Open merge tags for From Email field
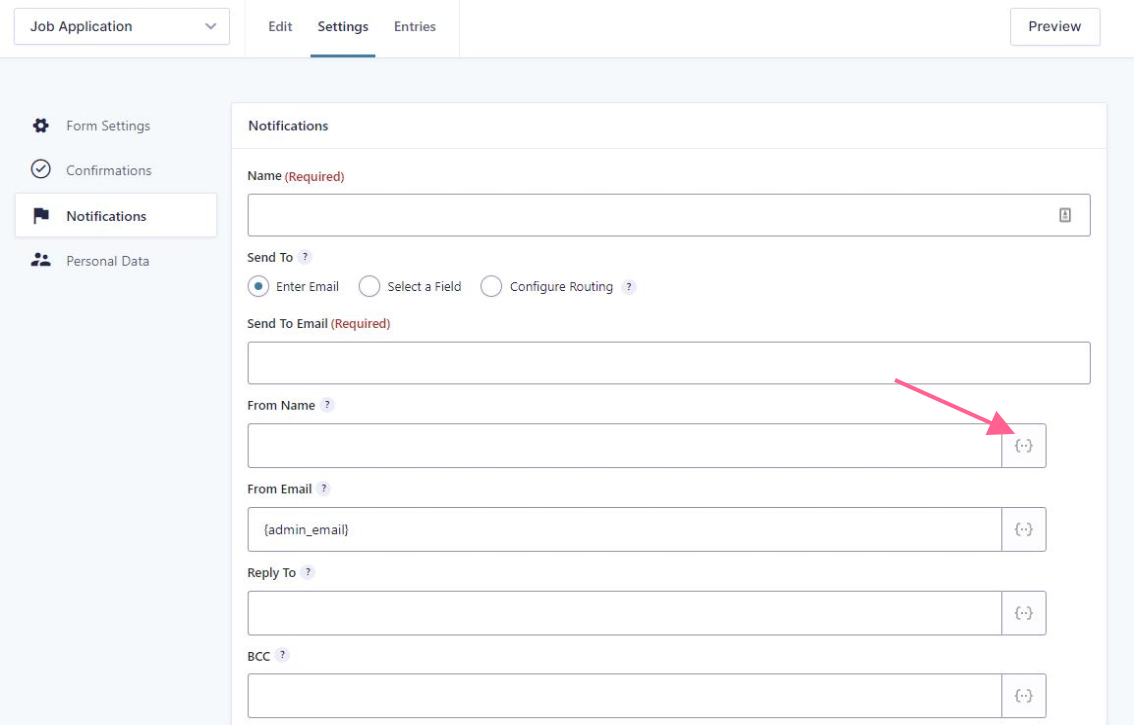 1023,530
